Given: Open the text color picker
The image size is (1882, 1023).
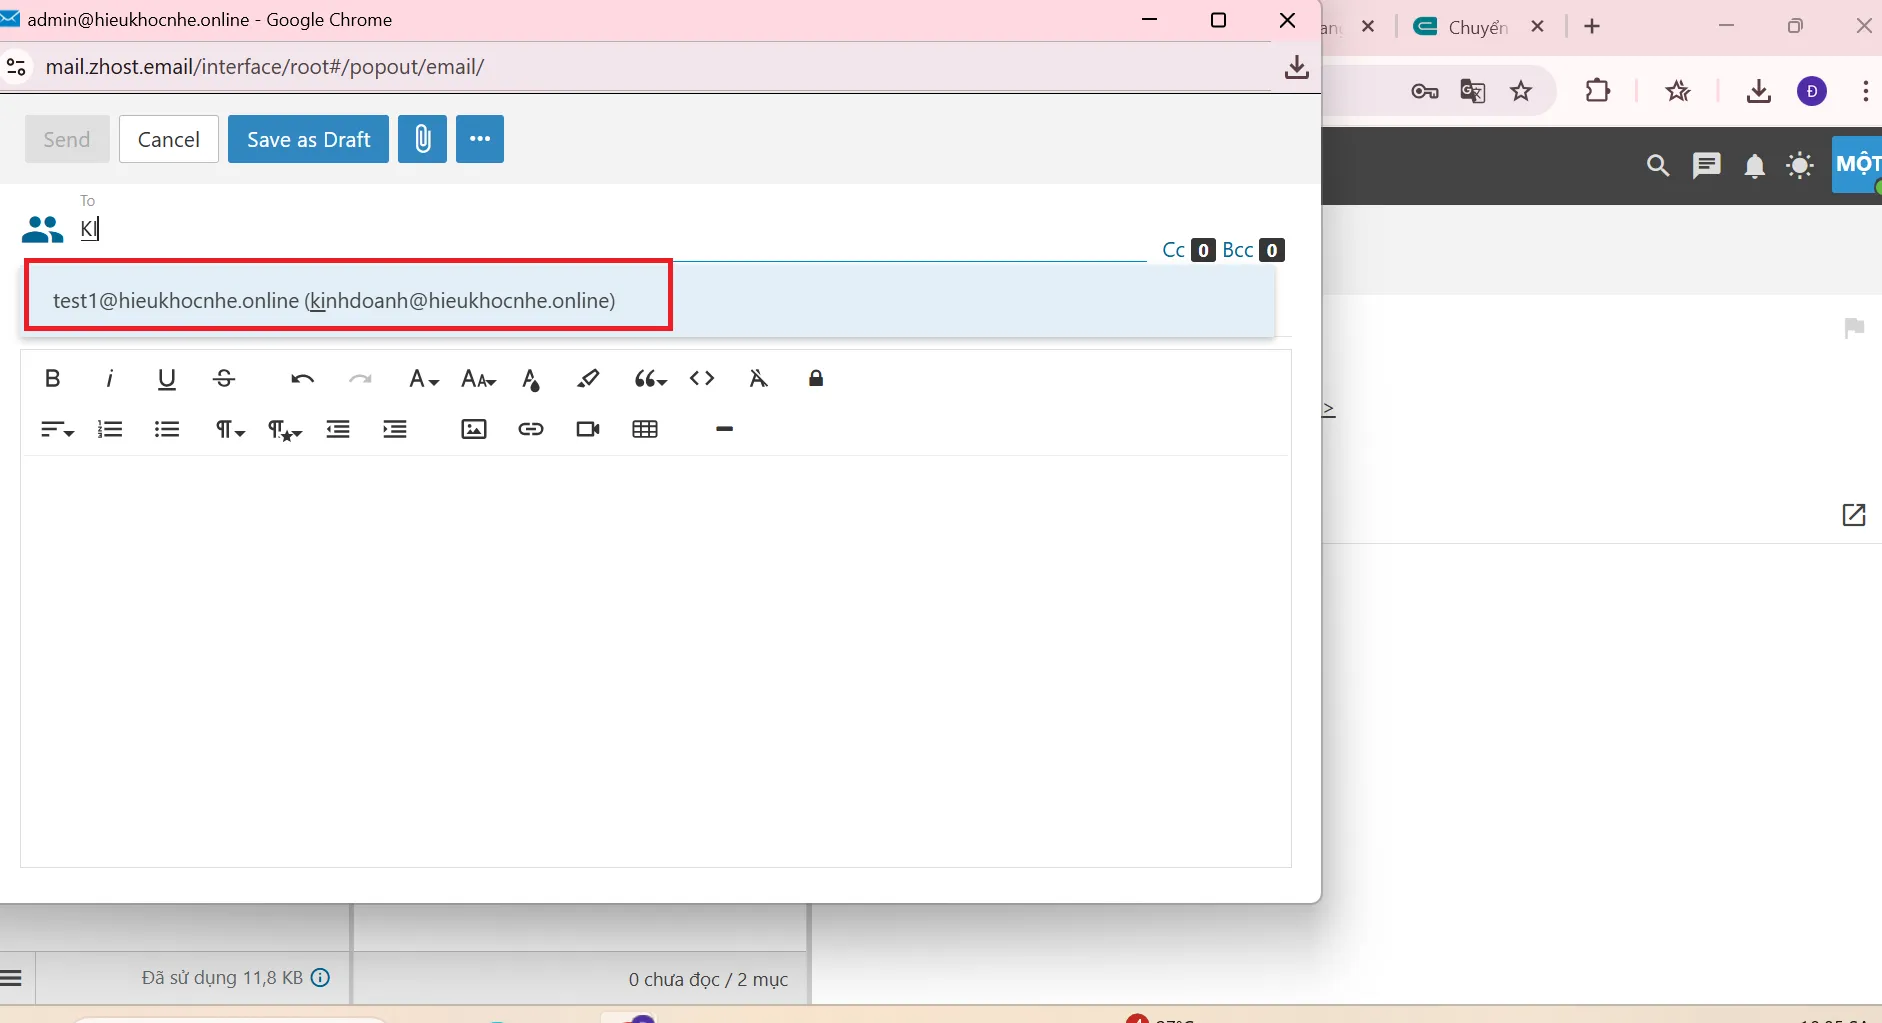Looking at the screenshot, I should [x=531, y=379].
